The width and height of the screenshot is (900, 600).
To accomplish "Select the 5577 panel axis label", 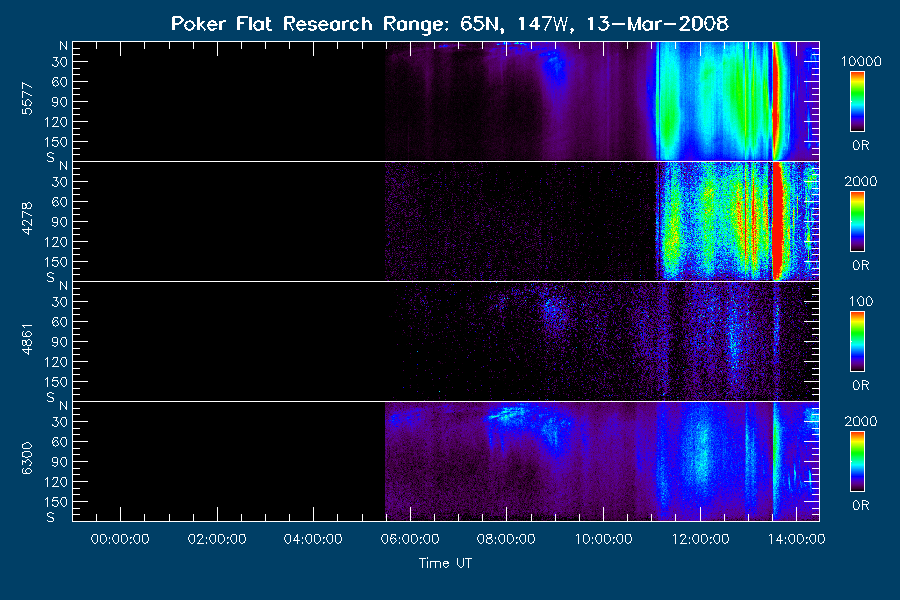I will tap(27, 99).
